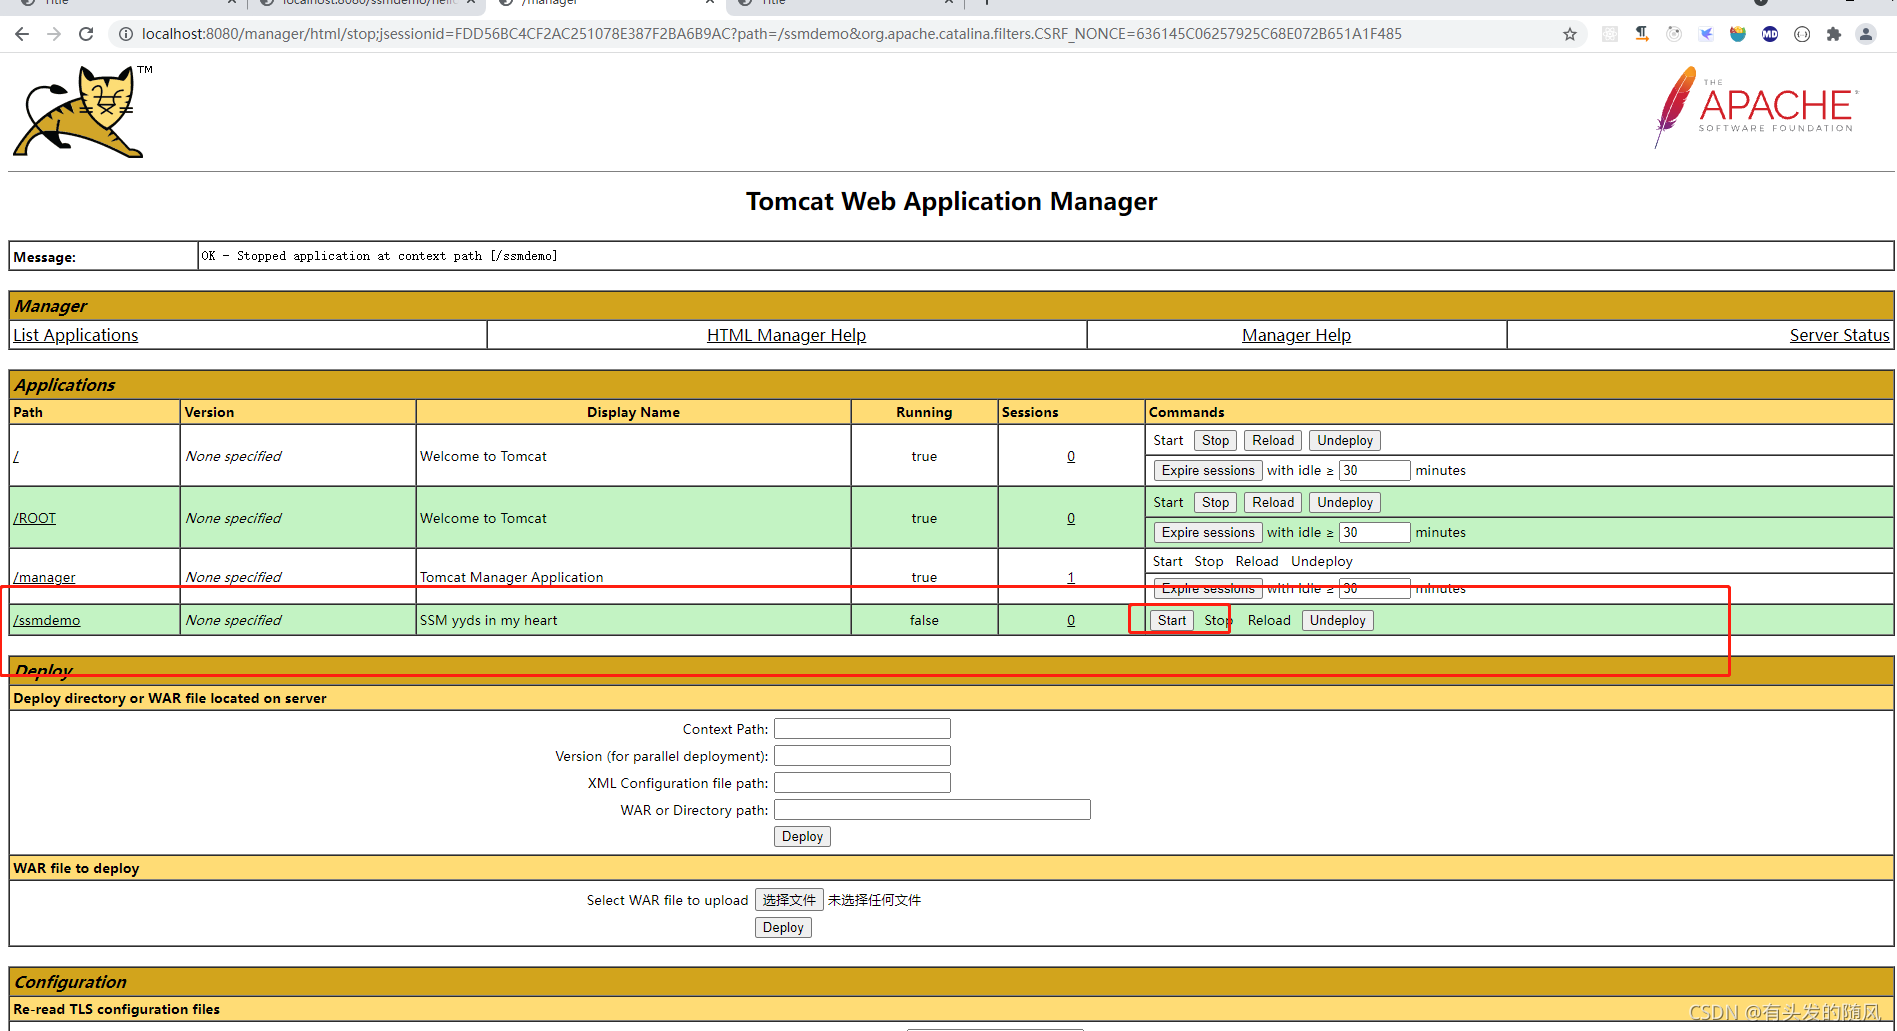Open the /ROOT application path link
Viewport: 1897px width, 1031px height.
tap(35, 518)
